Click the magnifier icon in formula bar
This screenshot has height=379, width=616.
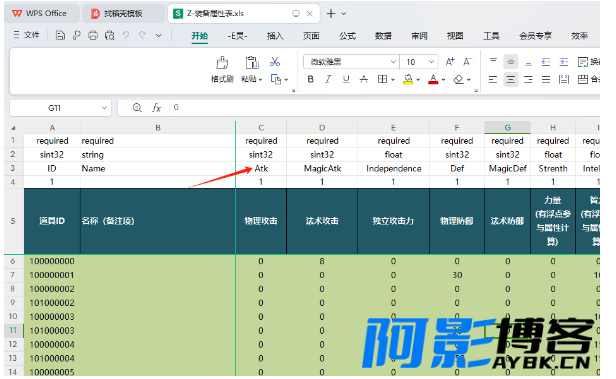(137, 107)
